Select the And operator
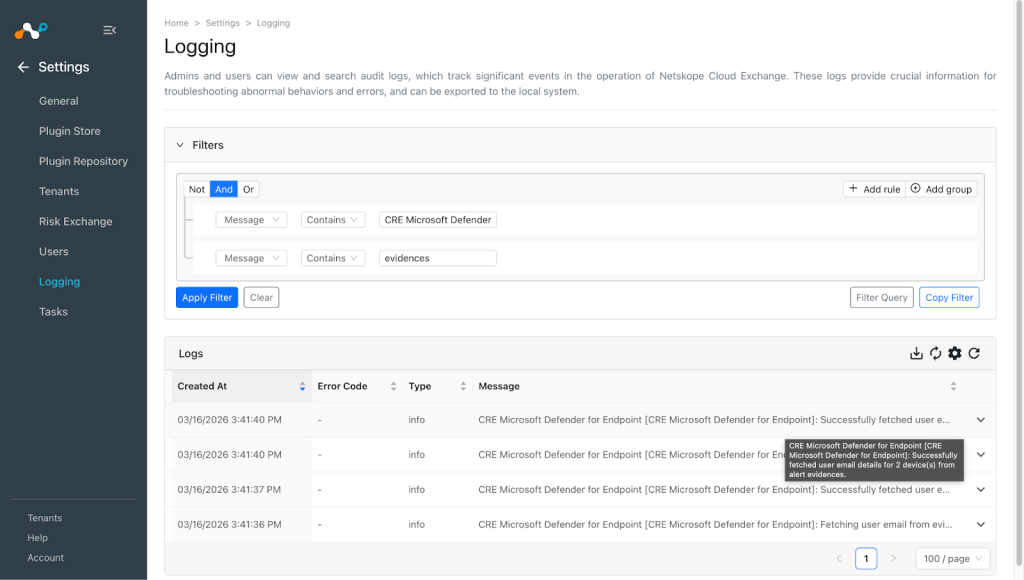Image resolution: width=1024 pixels, height=580 pixels. tap(224, 189)
